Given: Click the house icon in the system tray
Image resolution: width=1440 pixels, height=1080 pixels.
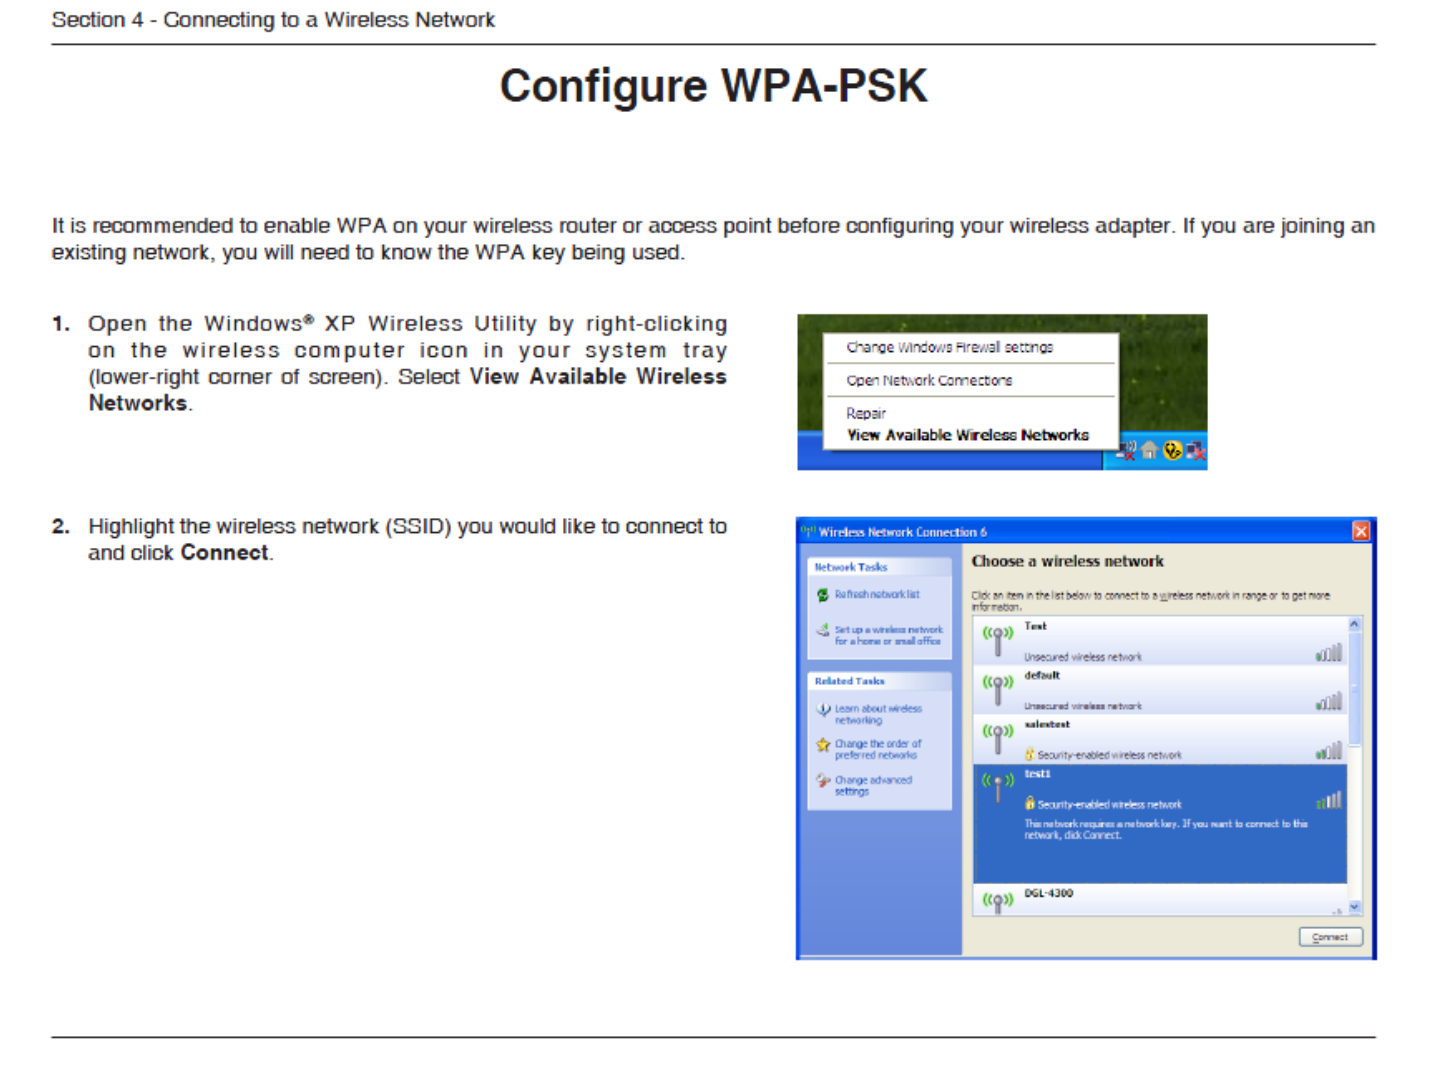Looking at the screenshot, I should [x=1150, y=451].
